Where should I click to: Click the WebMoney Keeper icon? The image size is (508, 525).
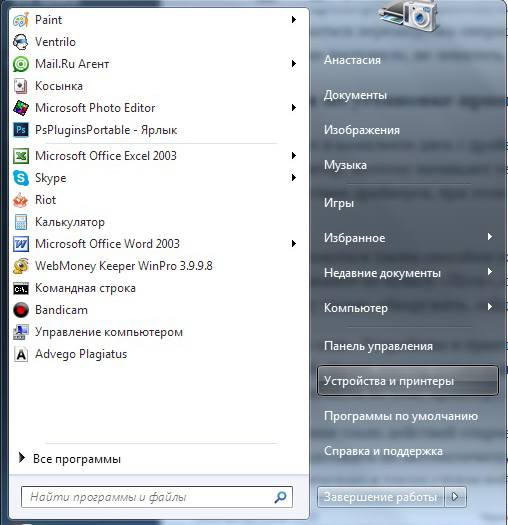click(x=21, y=266)
